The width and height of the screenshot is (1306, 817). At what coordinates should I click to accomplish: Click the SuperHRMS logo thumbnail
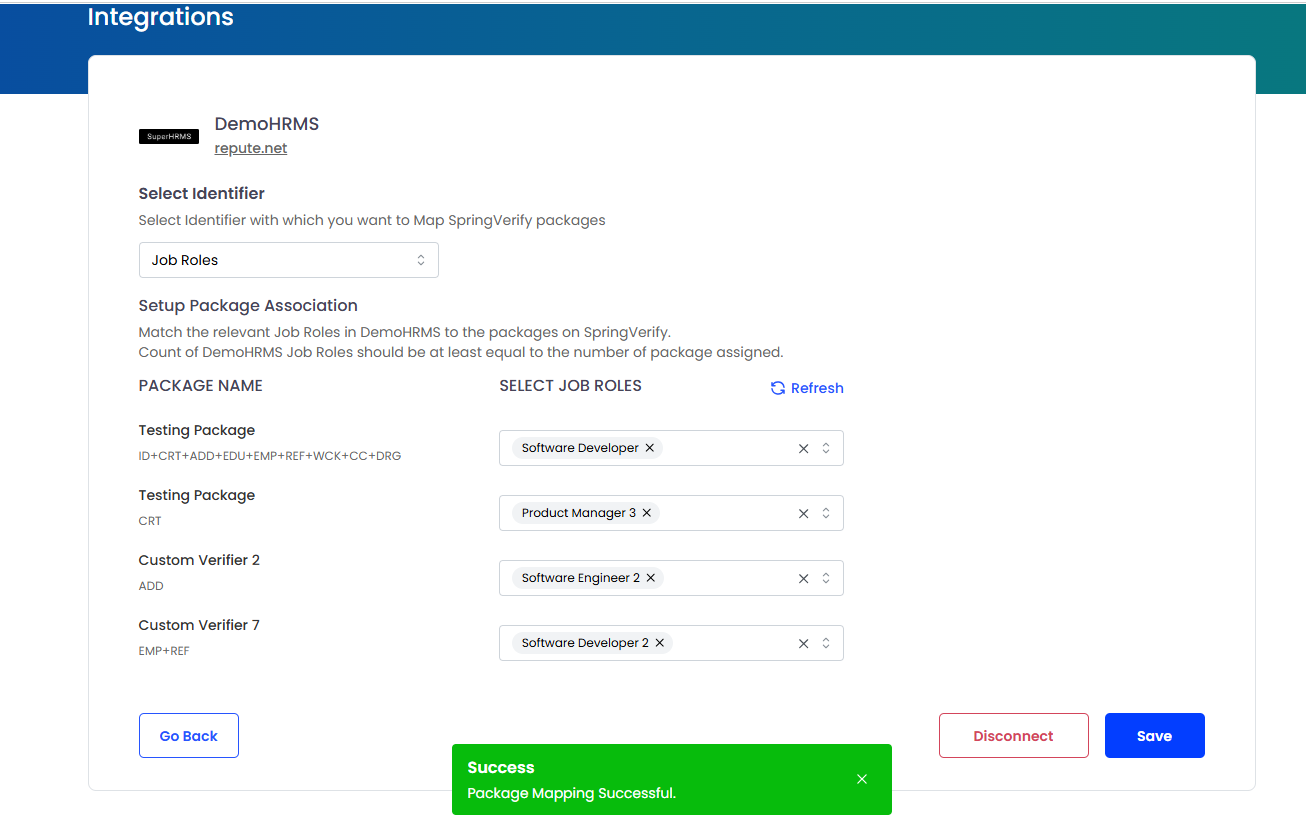pyautogui.click(x=168, y=136)
